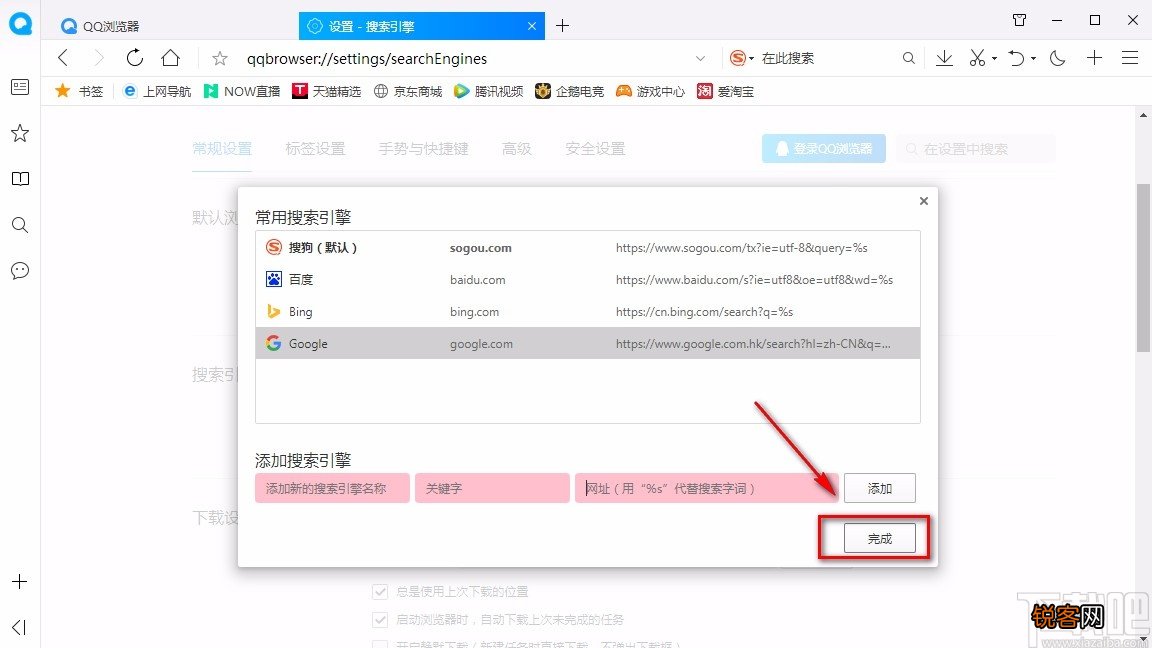Click the QQ browser logo icon
The image size is (1152, 648).
click(21, 24)
